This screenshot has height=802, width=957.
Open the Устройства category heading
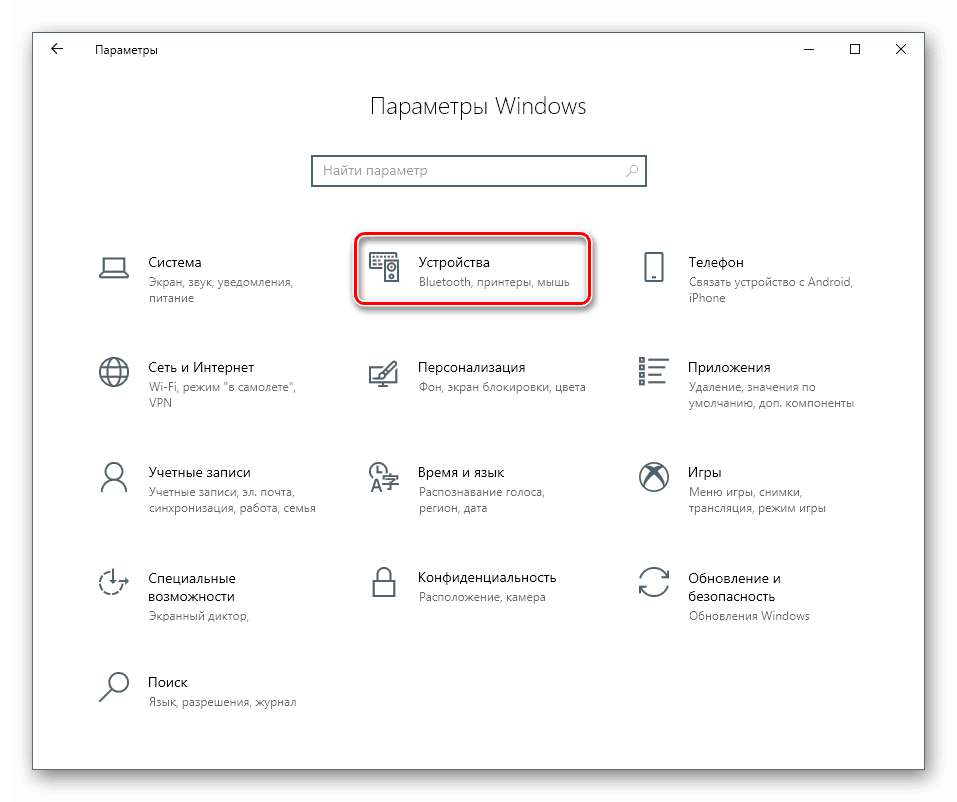453,262
